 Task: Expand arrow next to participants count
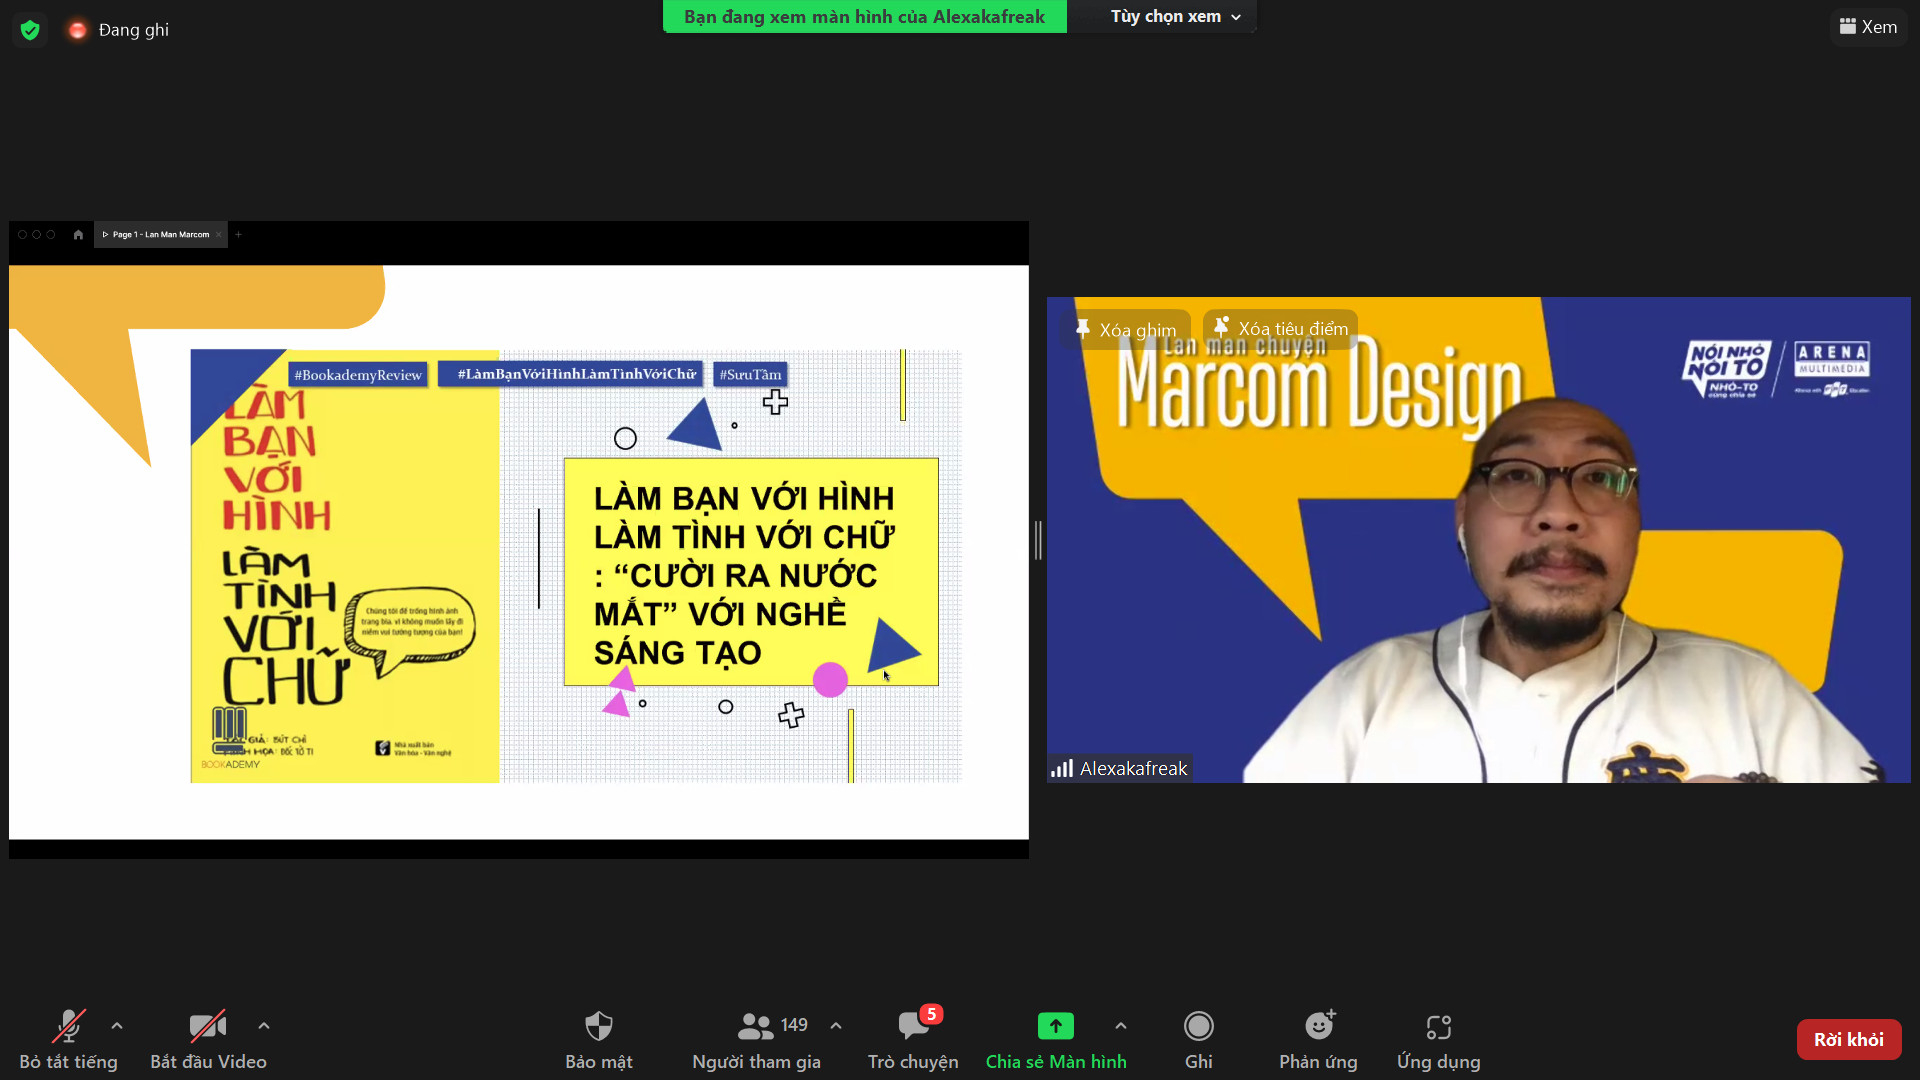pos(836,1026)
